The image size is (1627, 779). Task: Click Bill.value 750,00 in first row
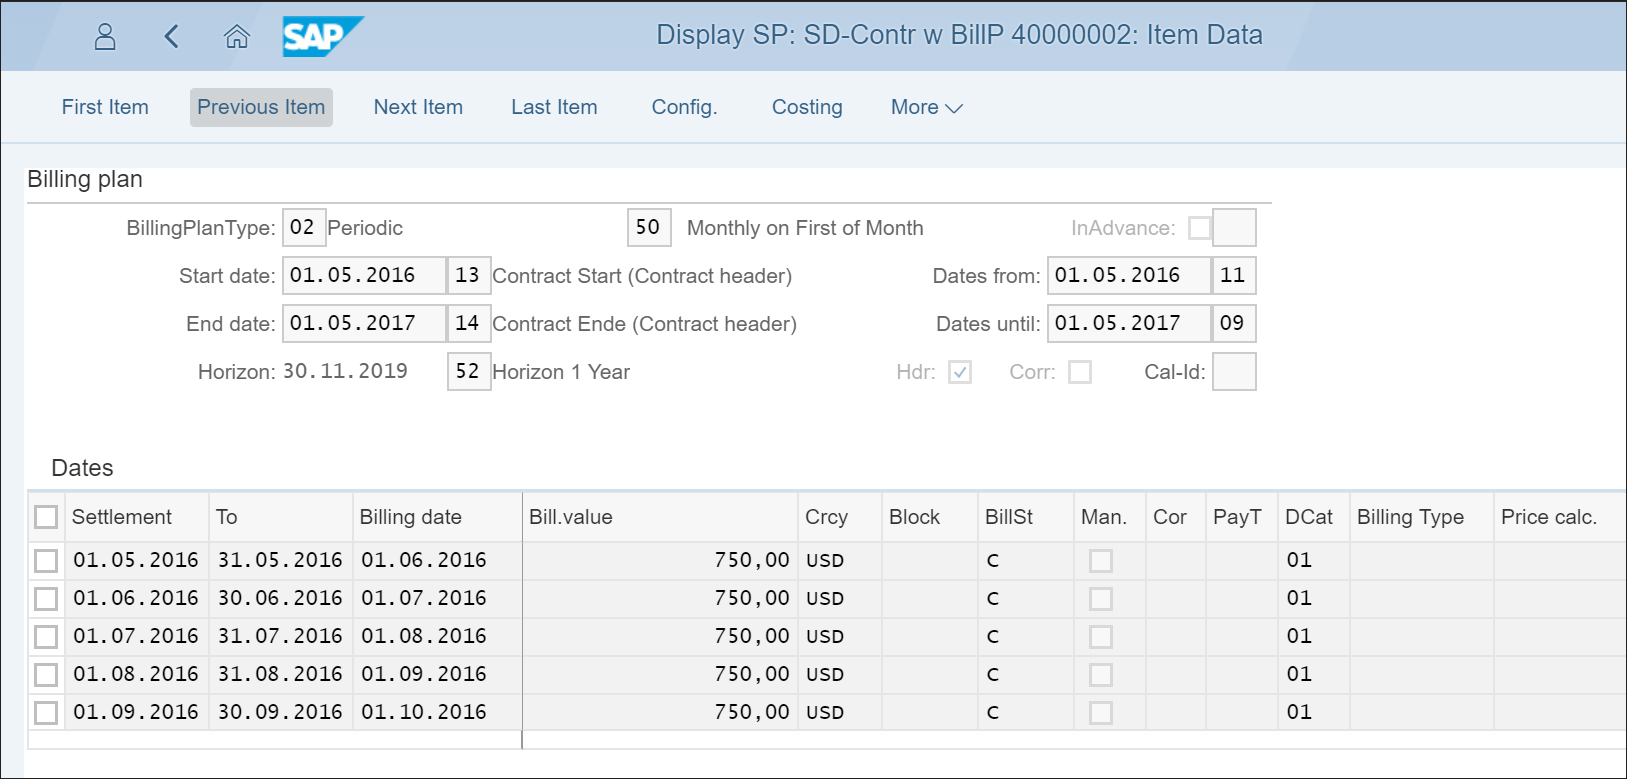pyautogui.click(x=660, y=561)
